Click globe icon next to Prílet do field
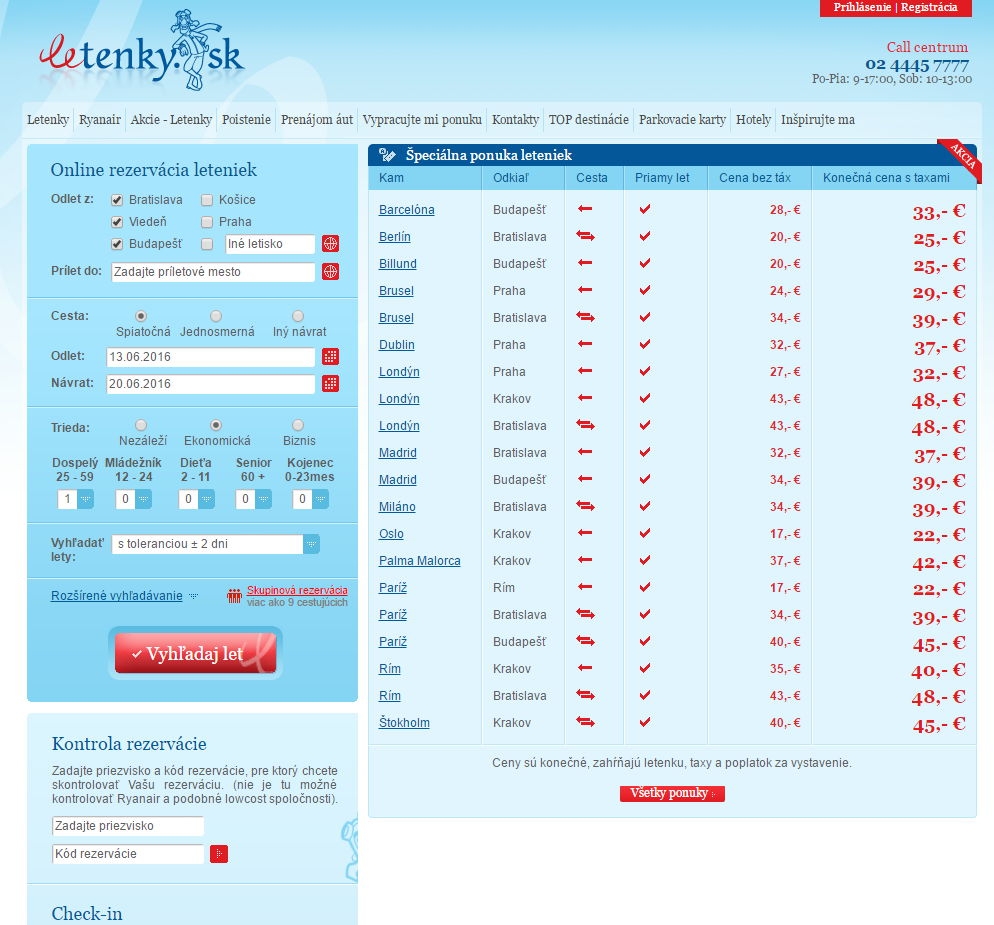This screenshot has height=925, width=994. pos(331,272)
